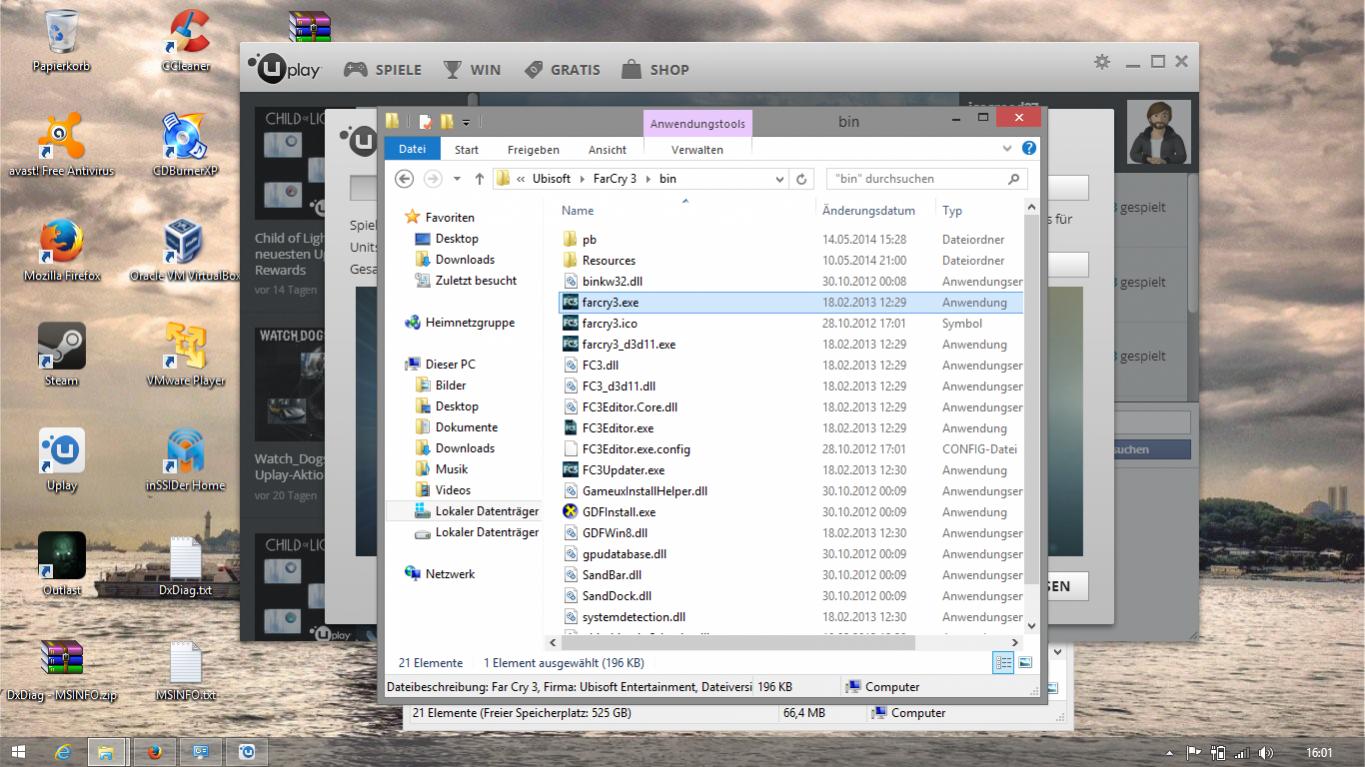This screenshot has width=1365, height=767.
Task: Open the Quick Access Toolbar customize dropdown
Action: [x=466, y=122]
